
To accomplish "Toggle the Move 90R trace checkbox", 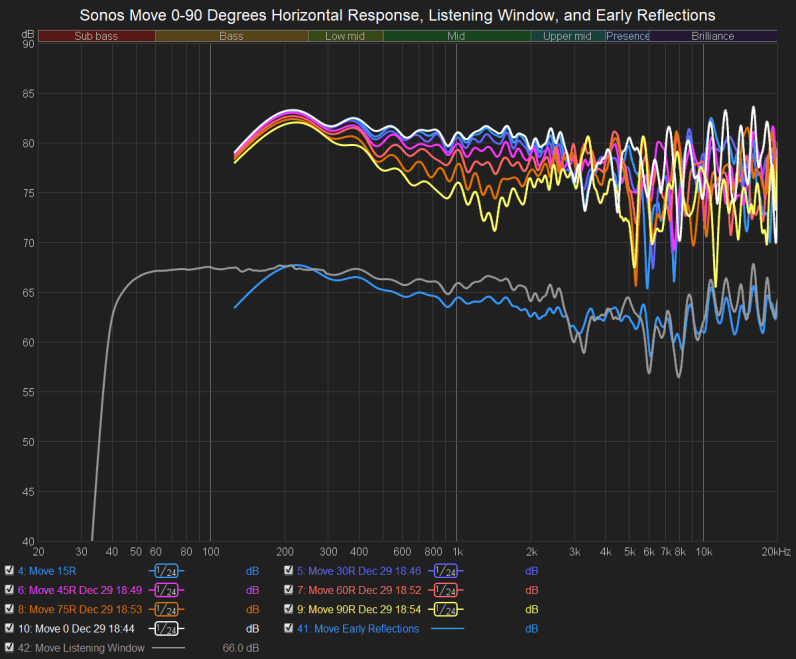I will (x=288, y=609).
